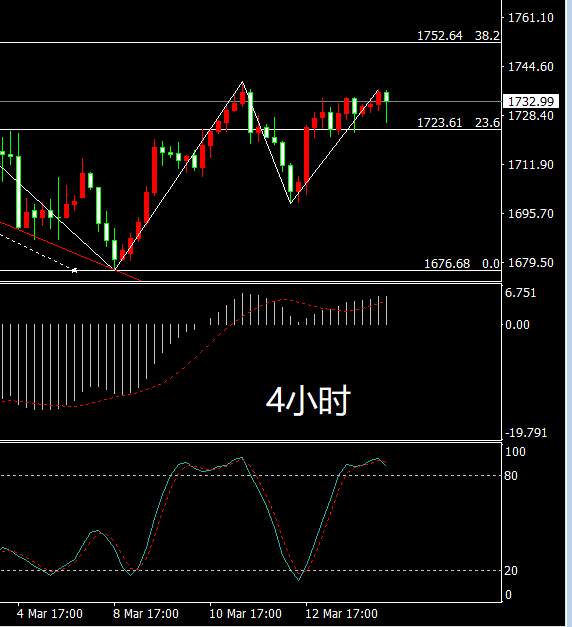Click vertical scrollbar at right edge
The width and height of the screenshot is (572, 627).
click(x=569, y=314)
